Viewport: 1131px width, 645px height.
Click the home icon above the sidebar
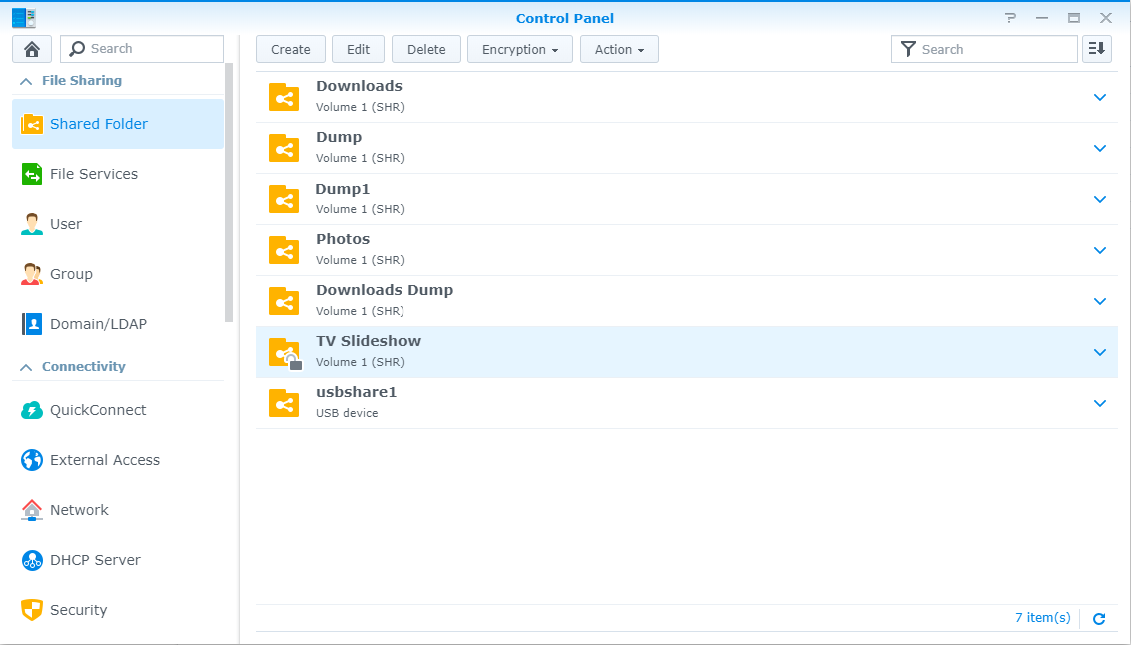(31, 48)
